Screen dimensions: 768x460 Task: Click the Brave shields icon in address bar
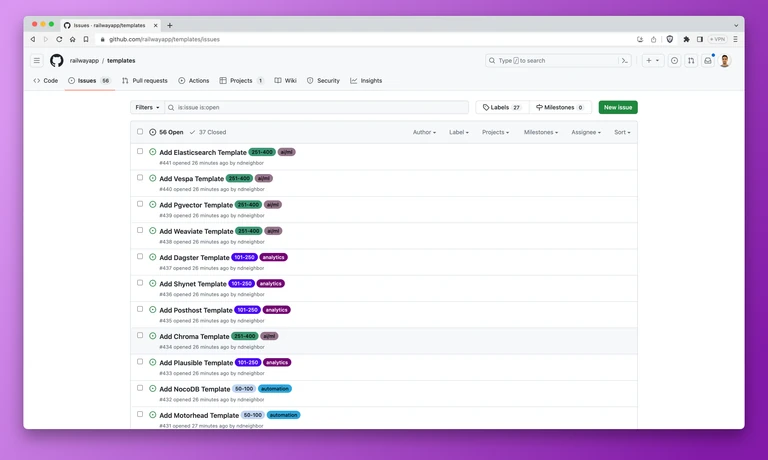pyautogui.click(x=670, y=39)
